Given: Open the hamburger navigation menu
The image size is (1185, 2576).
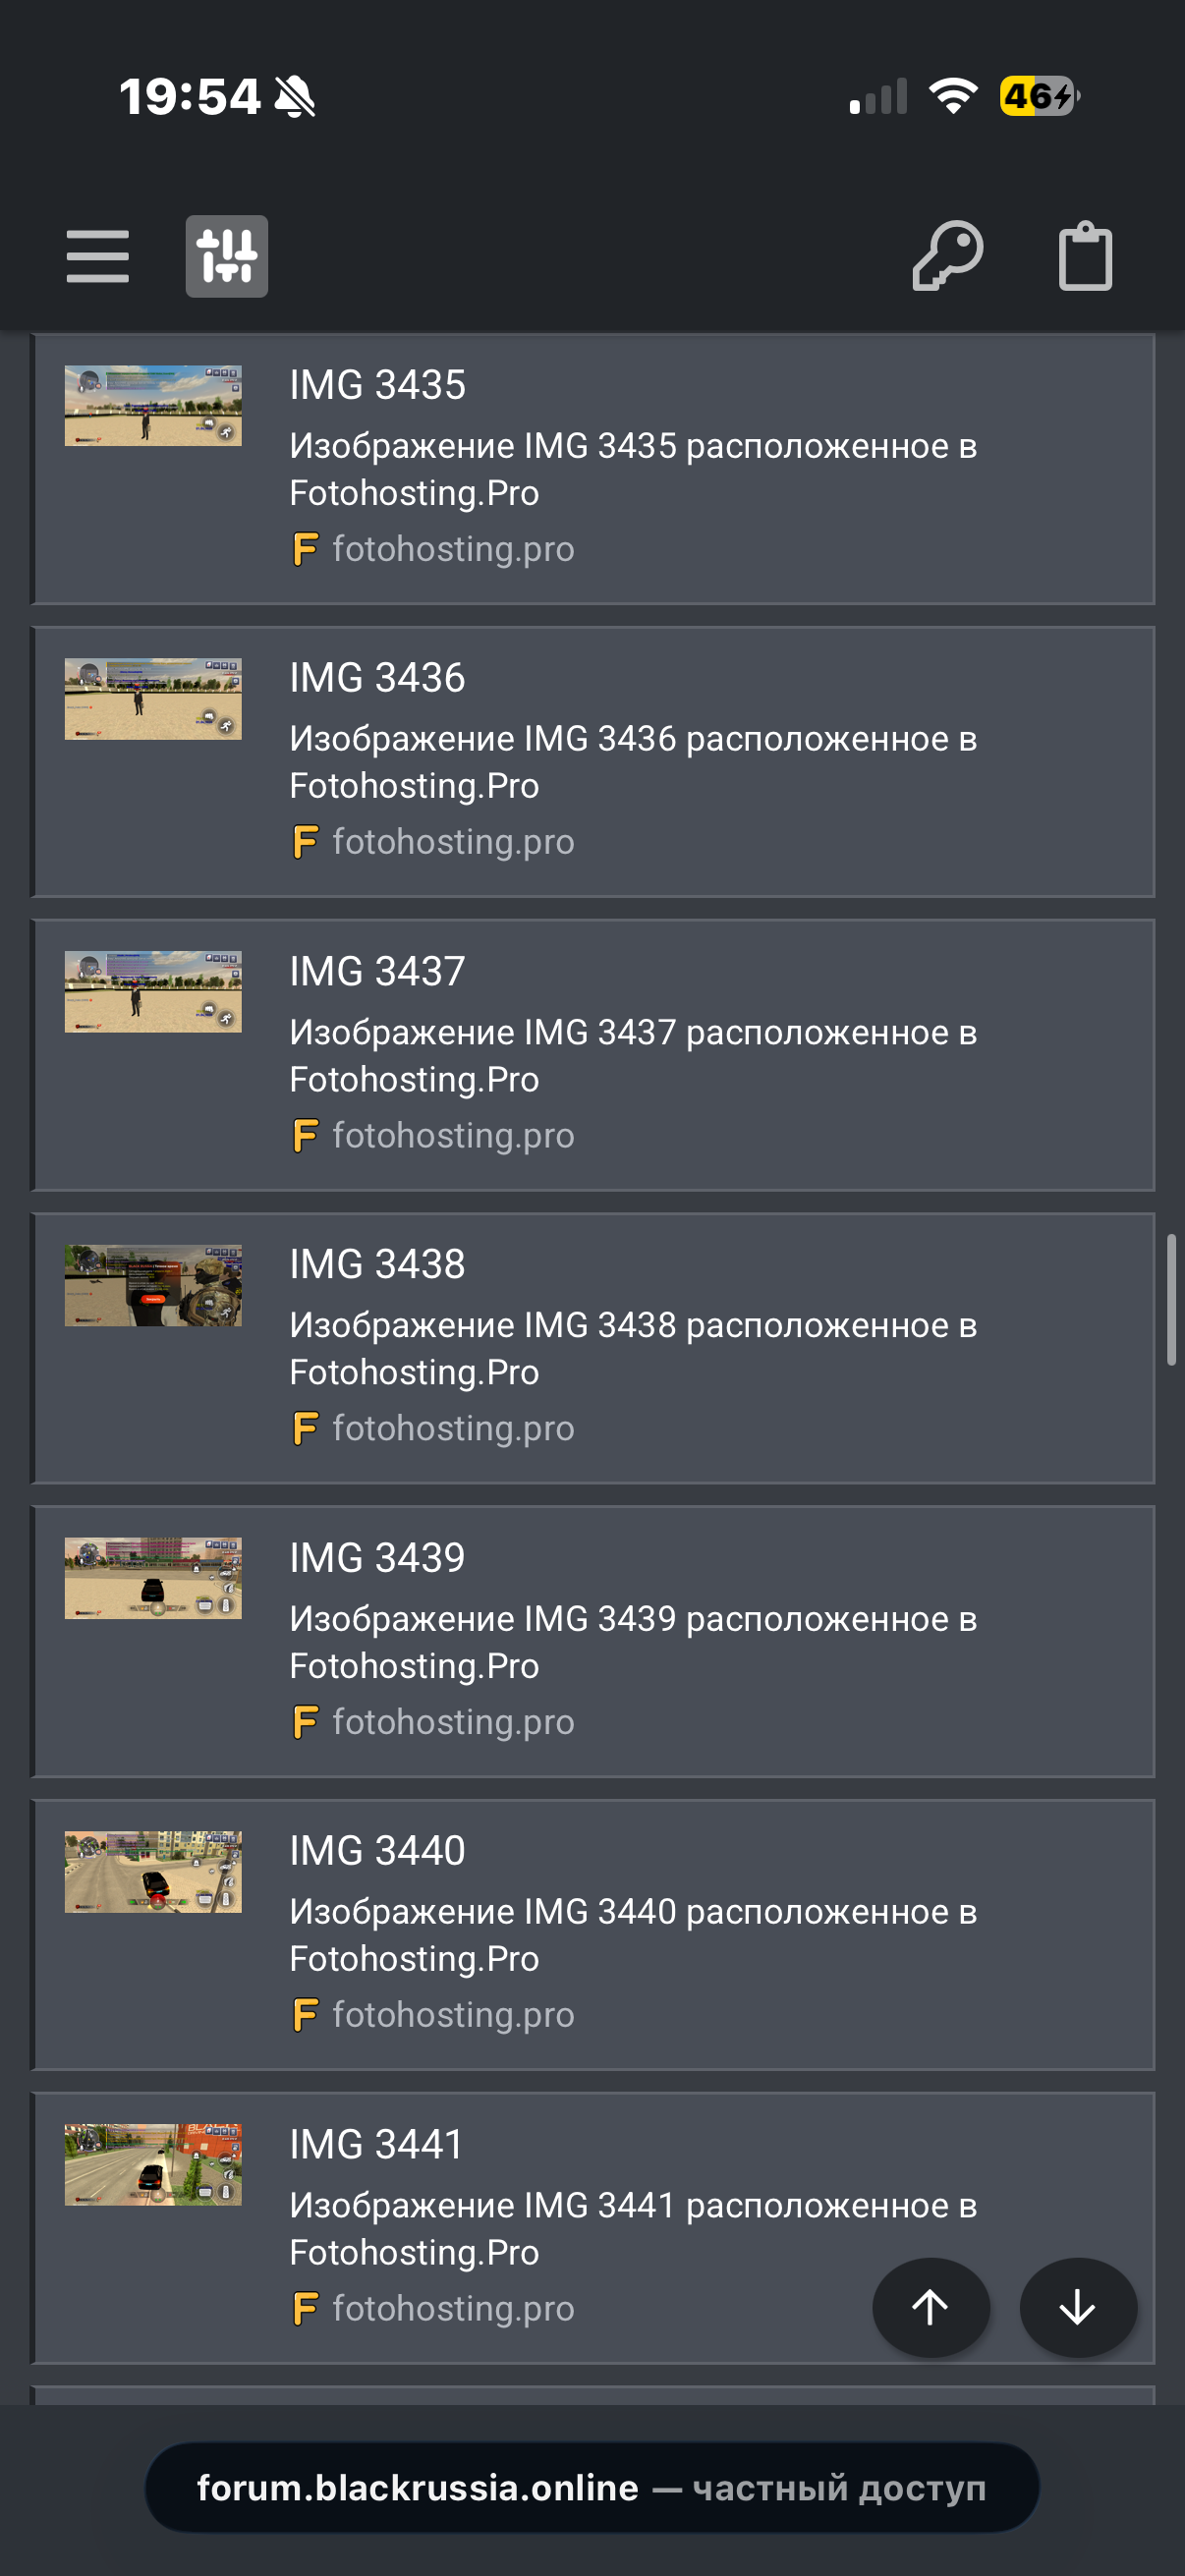Looking at the screenshot, I should click(97, 257).
